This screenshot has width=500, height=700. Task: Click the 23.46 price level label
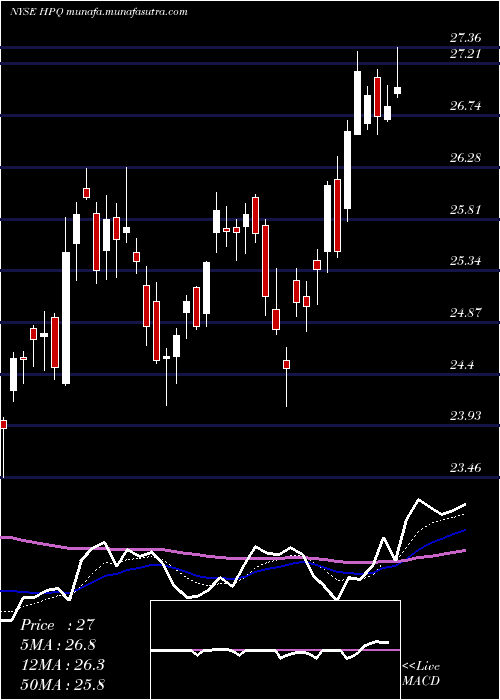point(465,468)
